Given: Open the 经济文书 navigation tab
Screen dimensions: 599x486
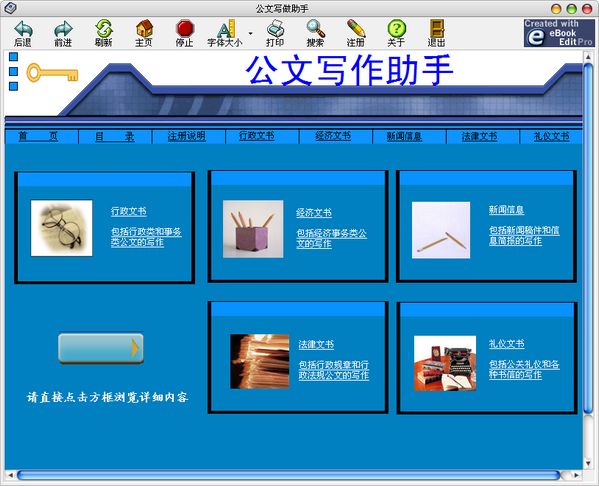Looking at the screenshot, I should click(x=333, y=136).
